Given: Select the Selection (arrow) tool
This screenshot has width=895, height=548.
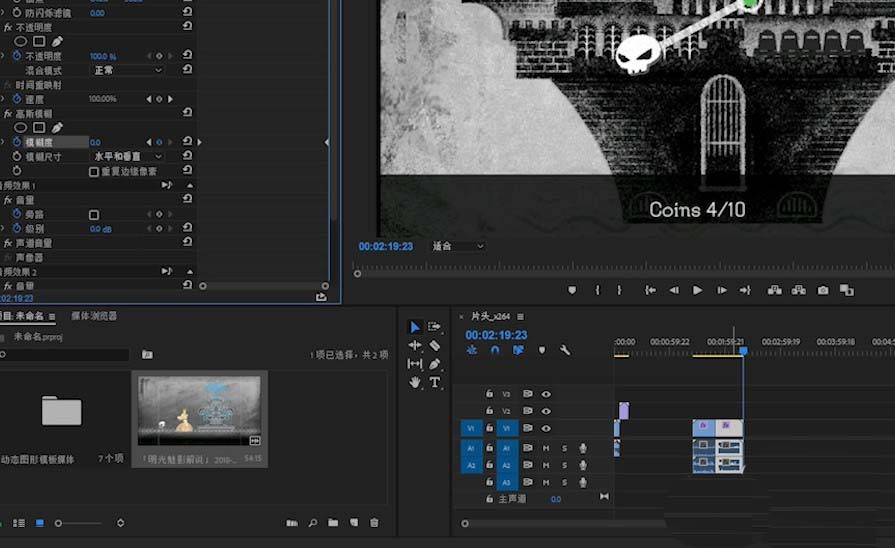Looking at the screenshot, I should click(414, 327).
